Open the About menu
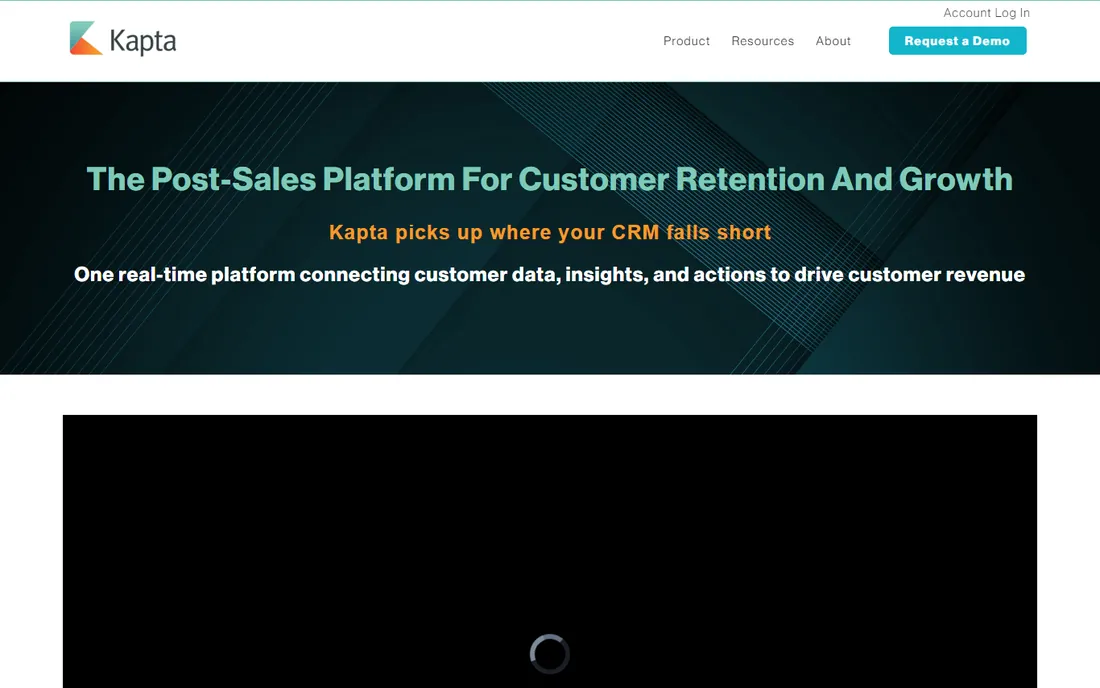The height and width of the screenshot is (688, 1100). tap(833, 41)
